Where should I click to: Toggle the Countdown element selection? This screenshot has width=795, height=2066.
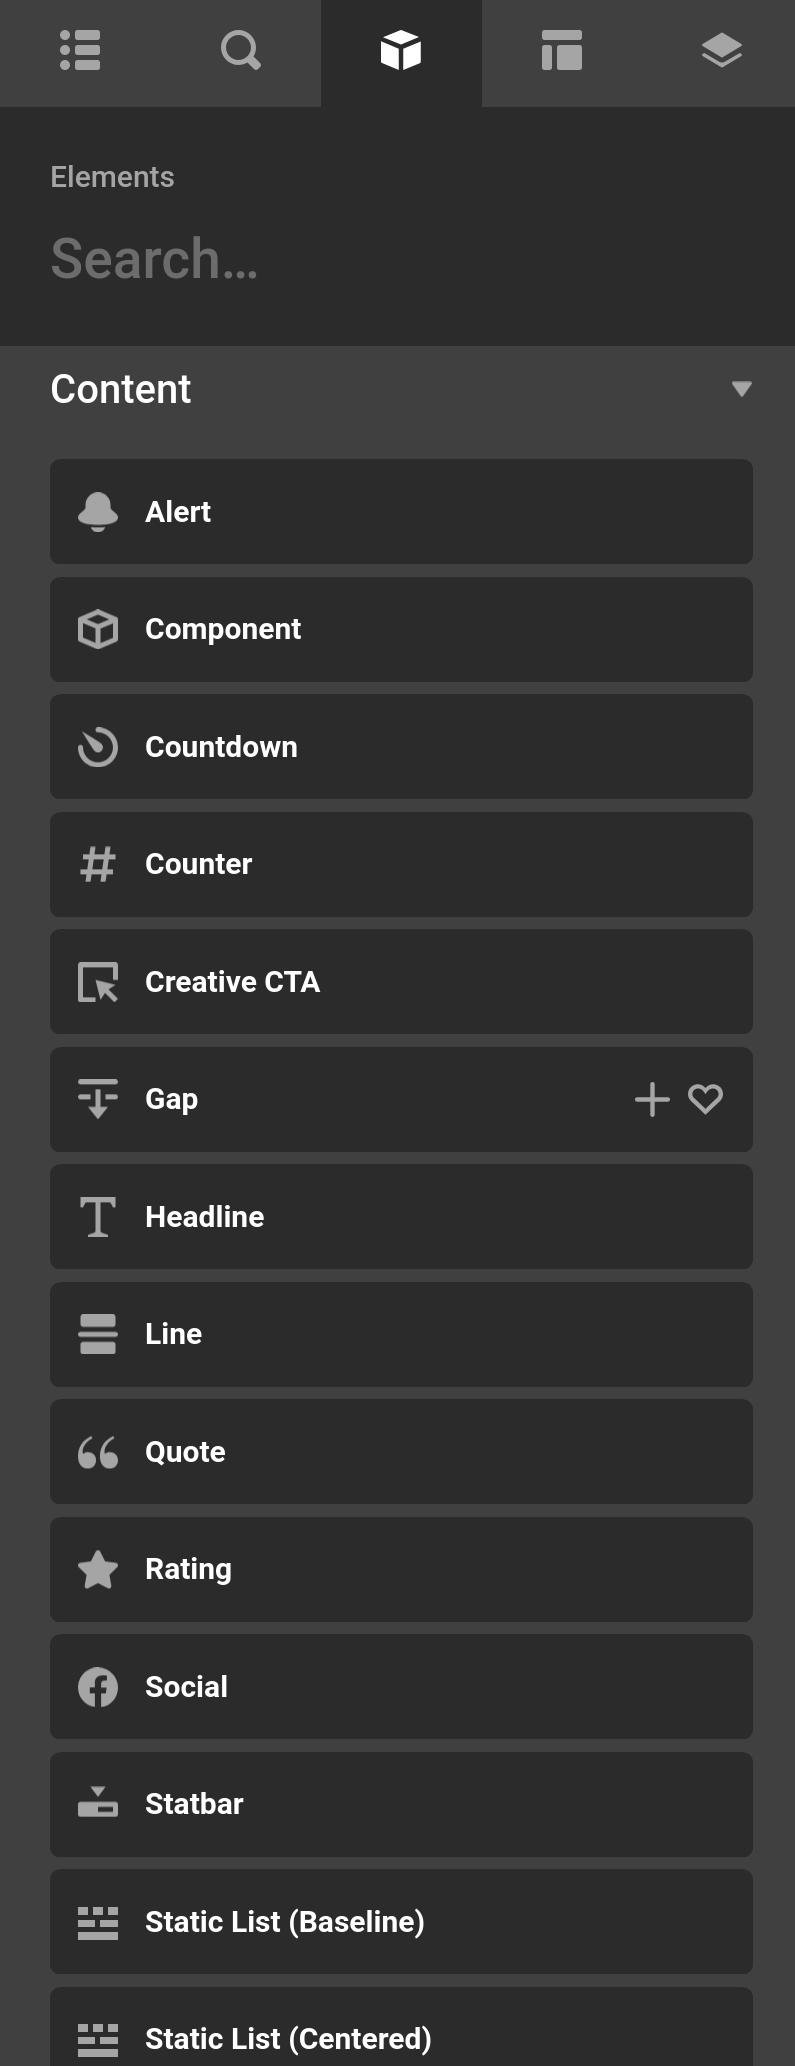pos(400,747)
